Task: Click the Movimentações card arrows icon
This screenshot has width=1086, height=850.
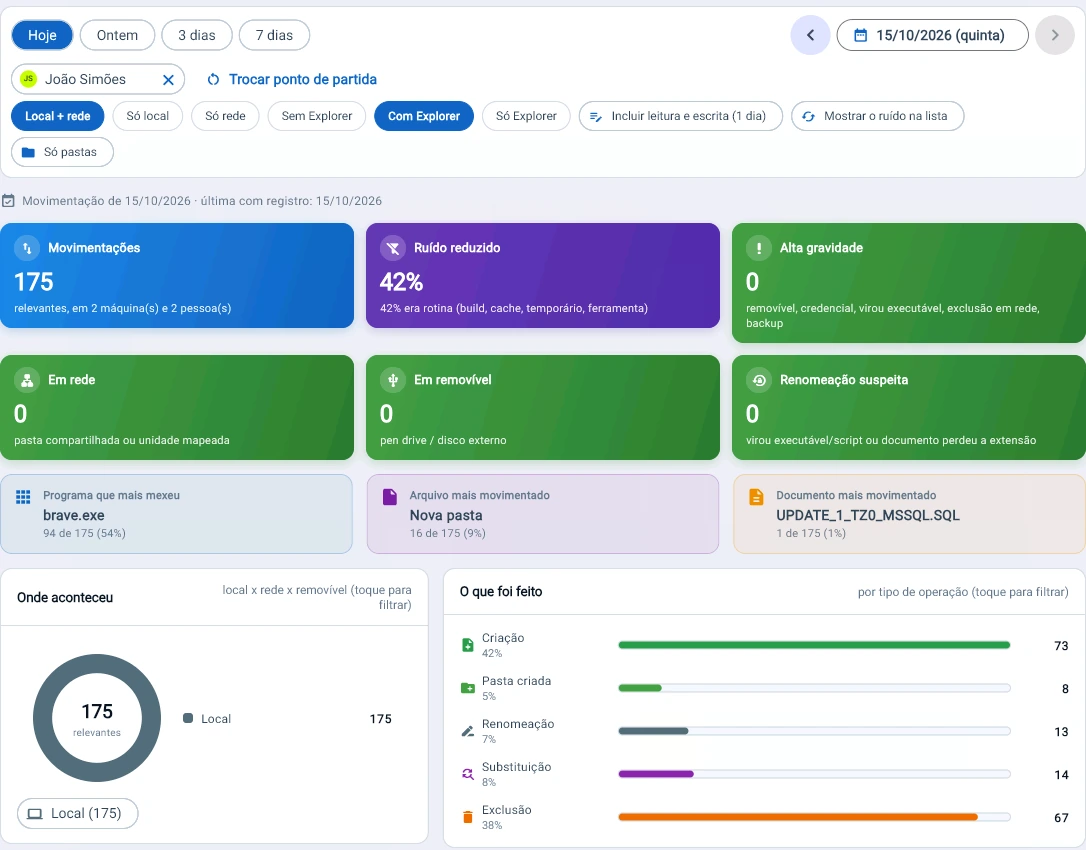Action: 27,248
